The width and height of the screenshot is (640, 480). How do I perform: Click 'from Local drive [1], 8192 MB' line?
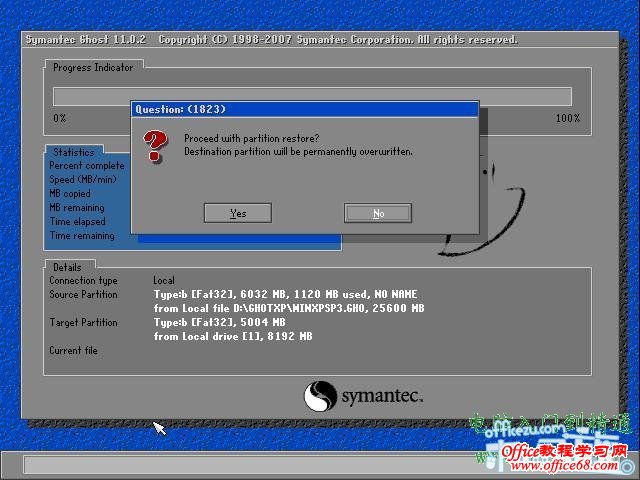[x=233, y=336]
